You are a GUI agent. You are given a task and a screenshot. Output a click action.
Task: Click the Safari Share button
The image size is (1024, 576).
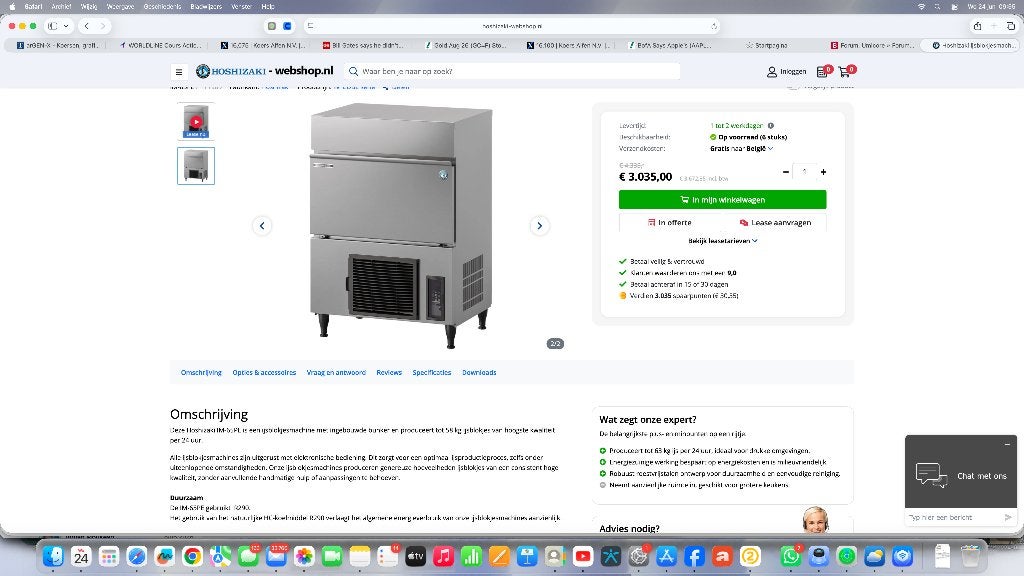[978, 26]
